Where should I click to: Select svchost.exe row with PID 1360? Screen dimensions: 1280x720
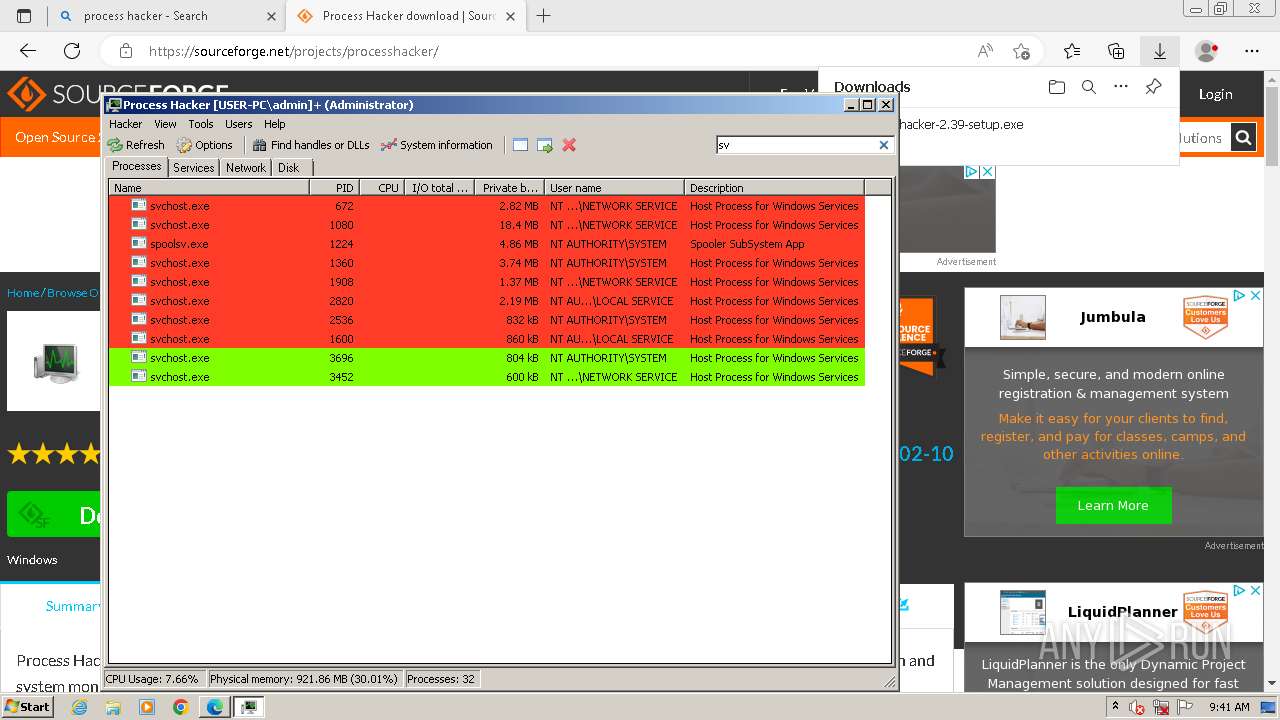click(487, 263)
